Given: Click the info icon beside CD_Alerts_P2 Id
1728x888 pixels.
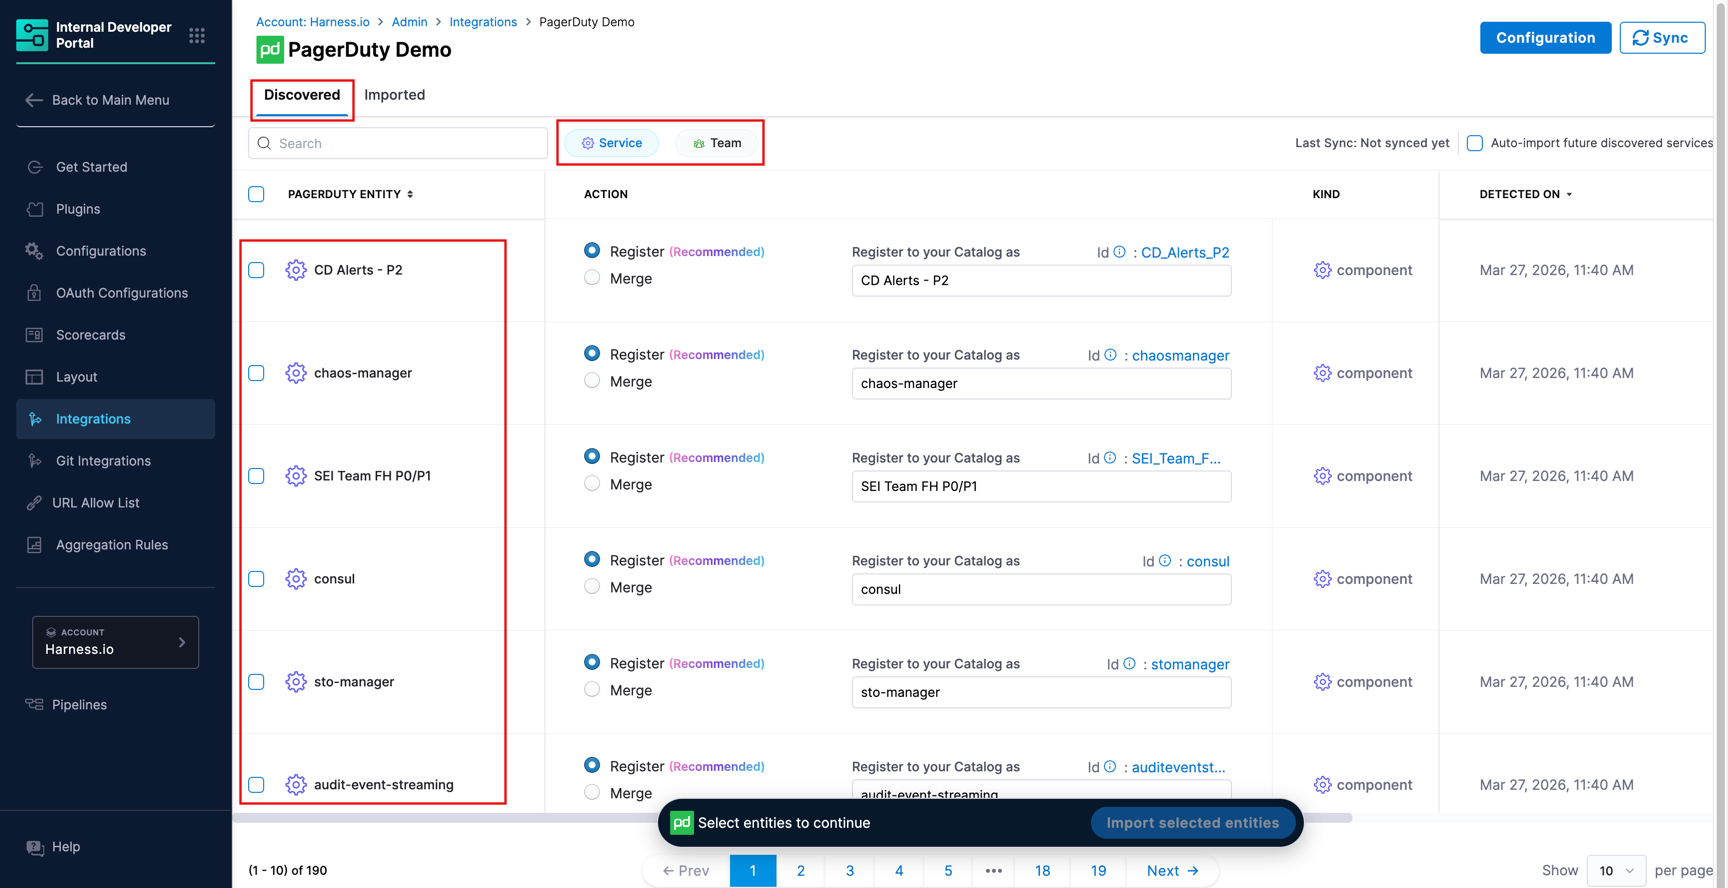Looking at the screenshot, I should (1119, 252).
